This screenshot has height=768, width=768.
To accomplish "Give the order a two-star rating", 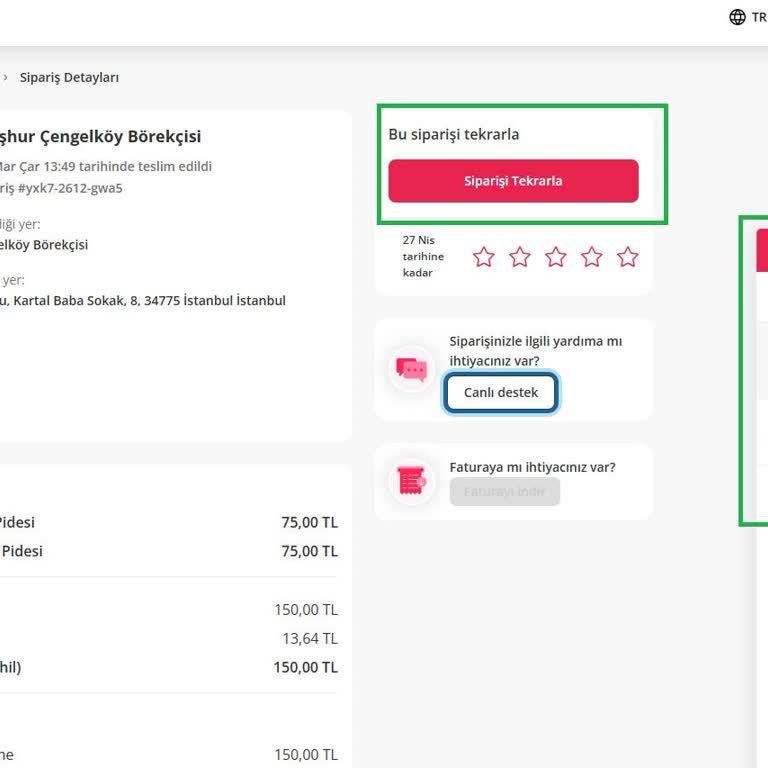I will [520, 257].
